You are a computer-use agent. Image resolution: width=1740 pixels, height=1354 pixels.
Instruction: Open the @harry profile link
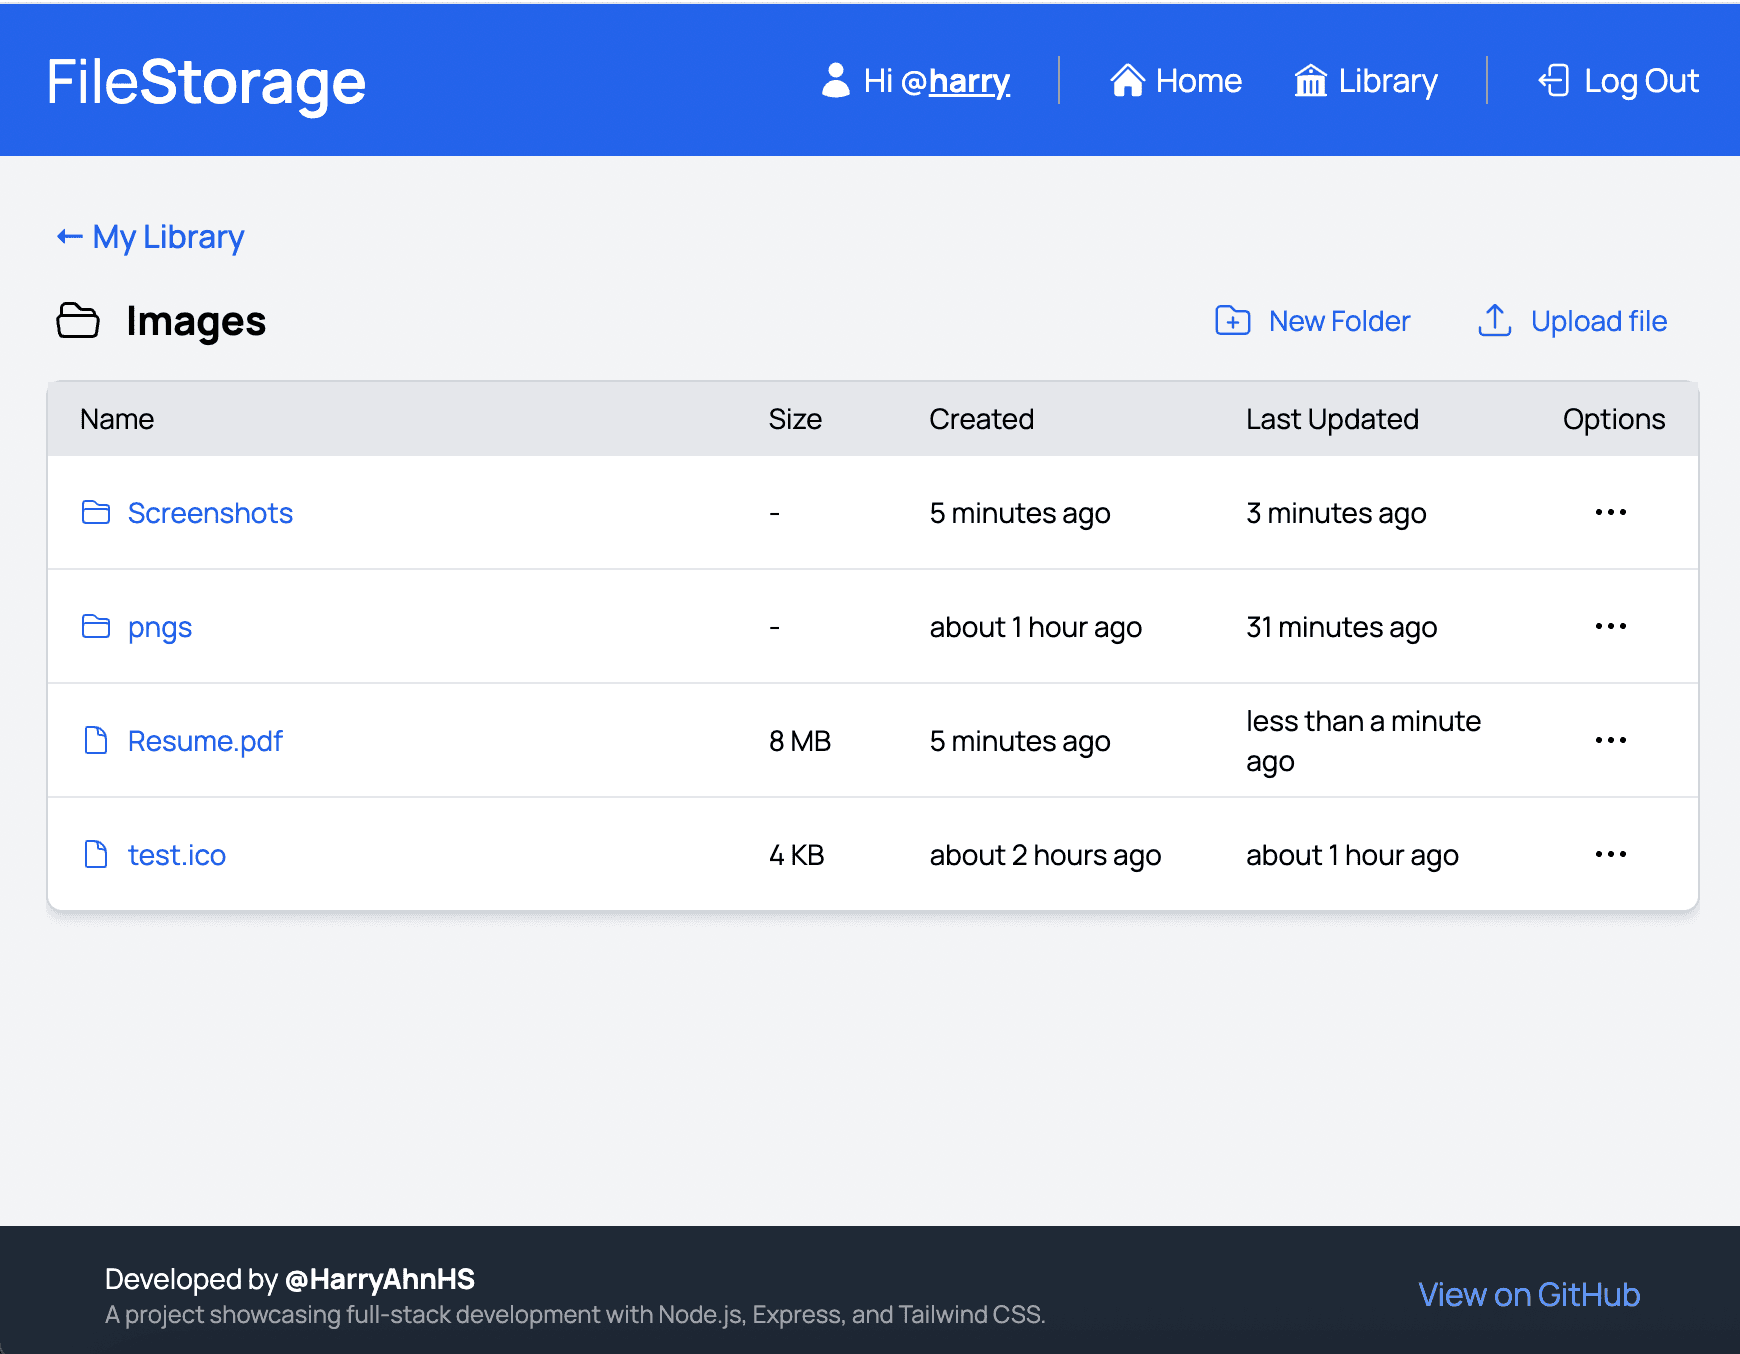969,81
